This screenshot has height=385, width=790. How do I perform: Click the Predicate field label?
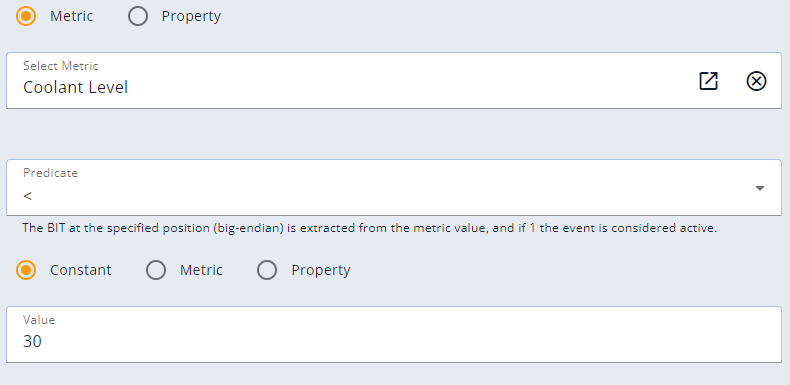click(x=50, y=173)
